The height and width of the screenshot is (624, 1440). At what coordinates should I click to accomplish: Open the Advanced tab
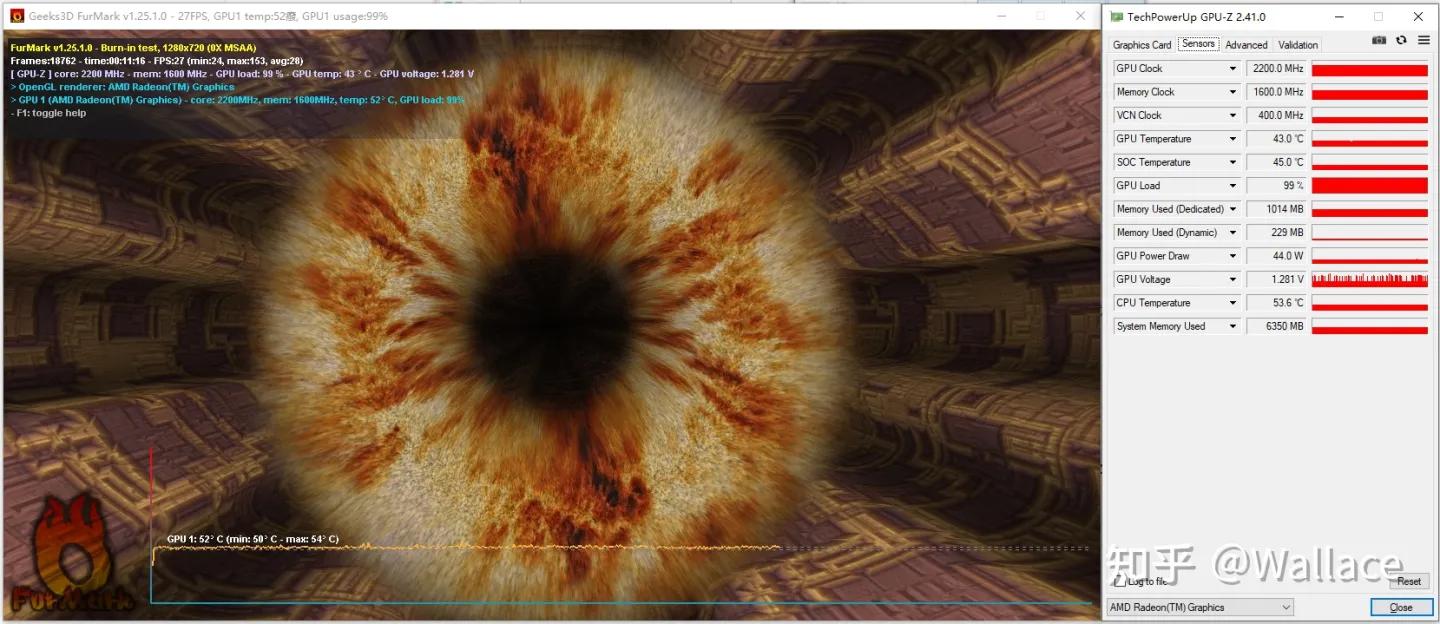coord(1246,45)
